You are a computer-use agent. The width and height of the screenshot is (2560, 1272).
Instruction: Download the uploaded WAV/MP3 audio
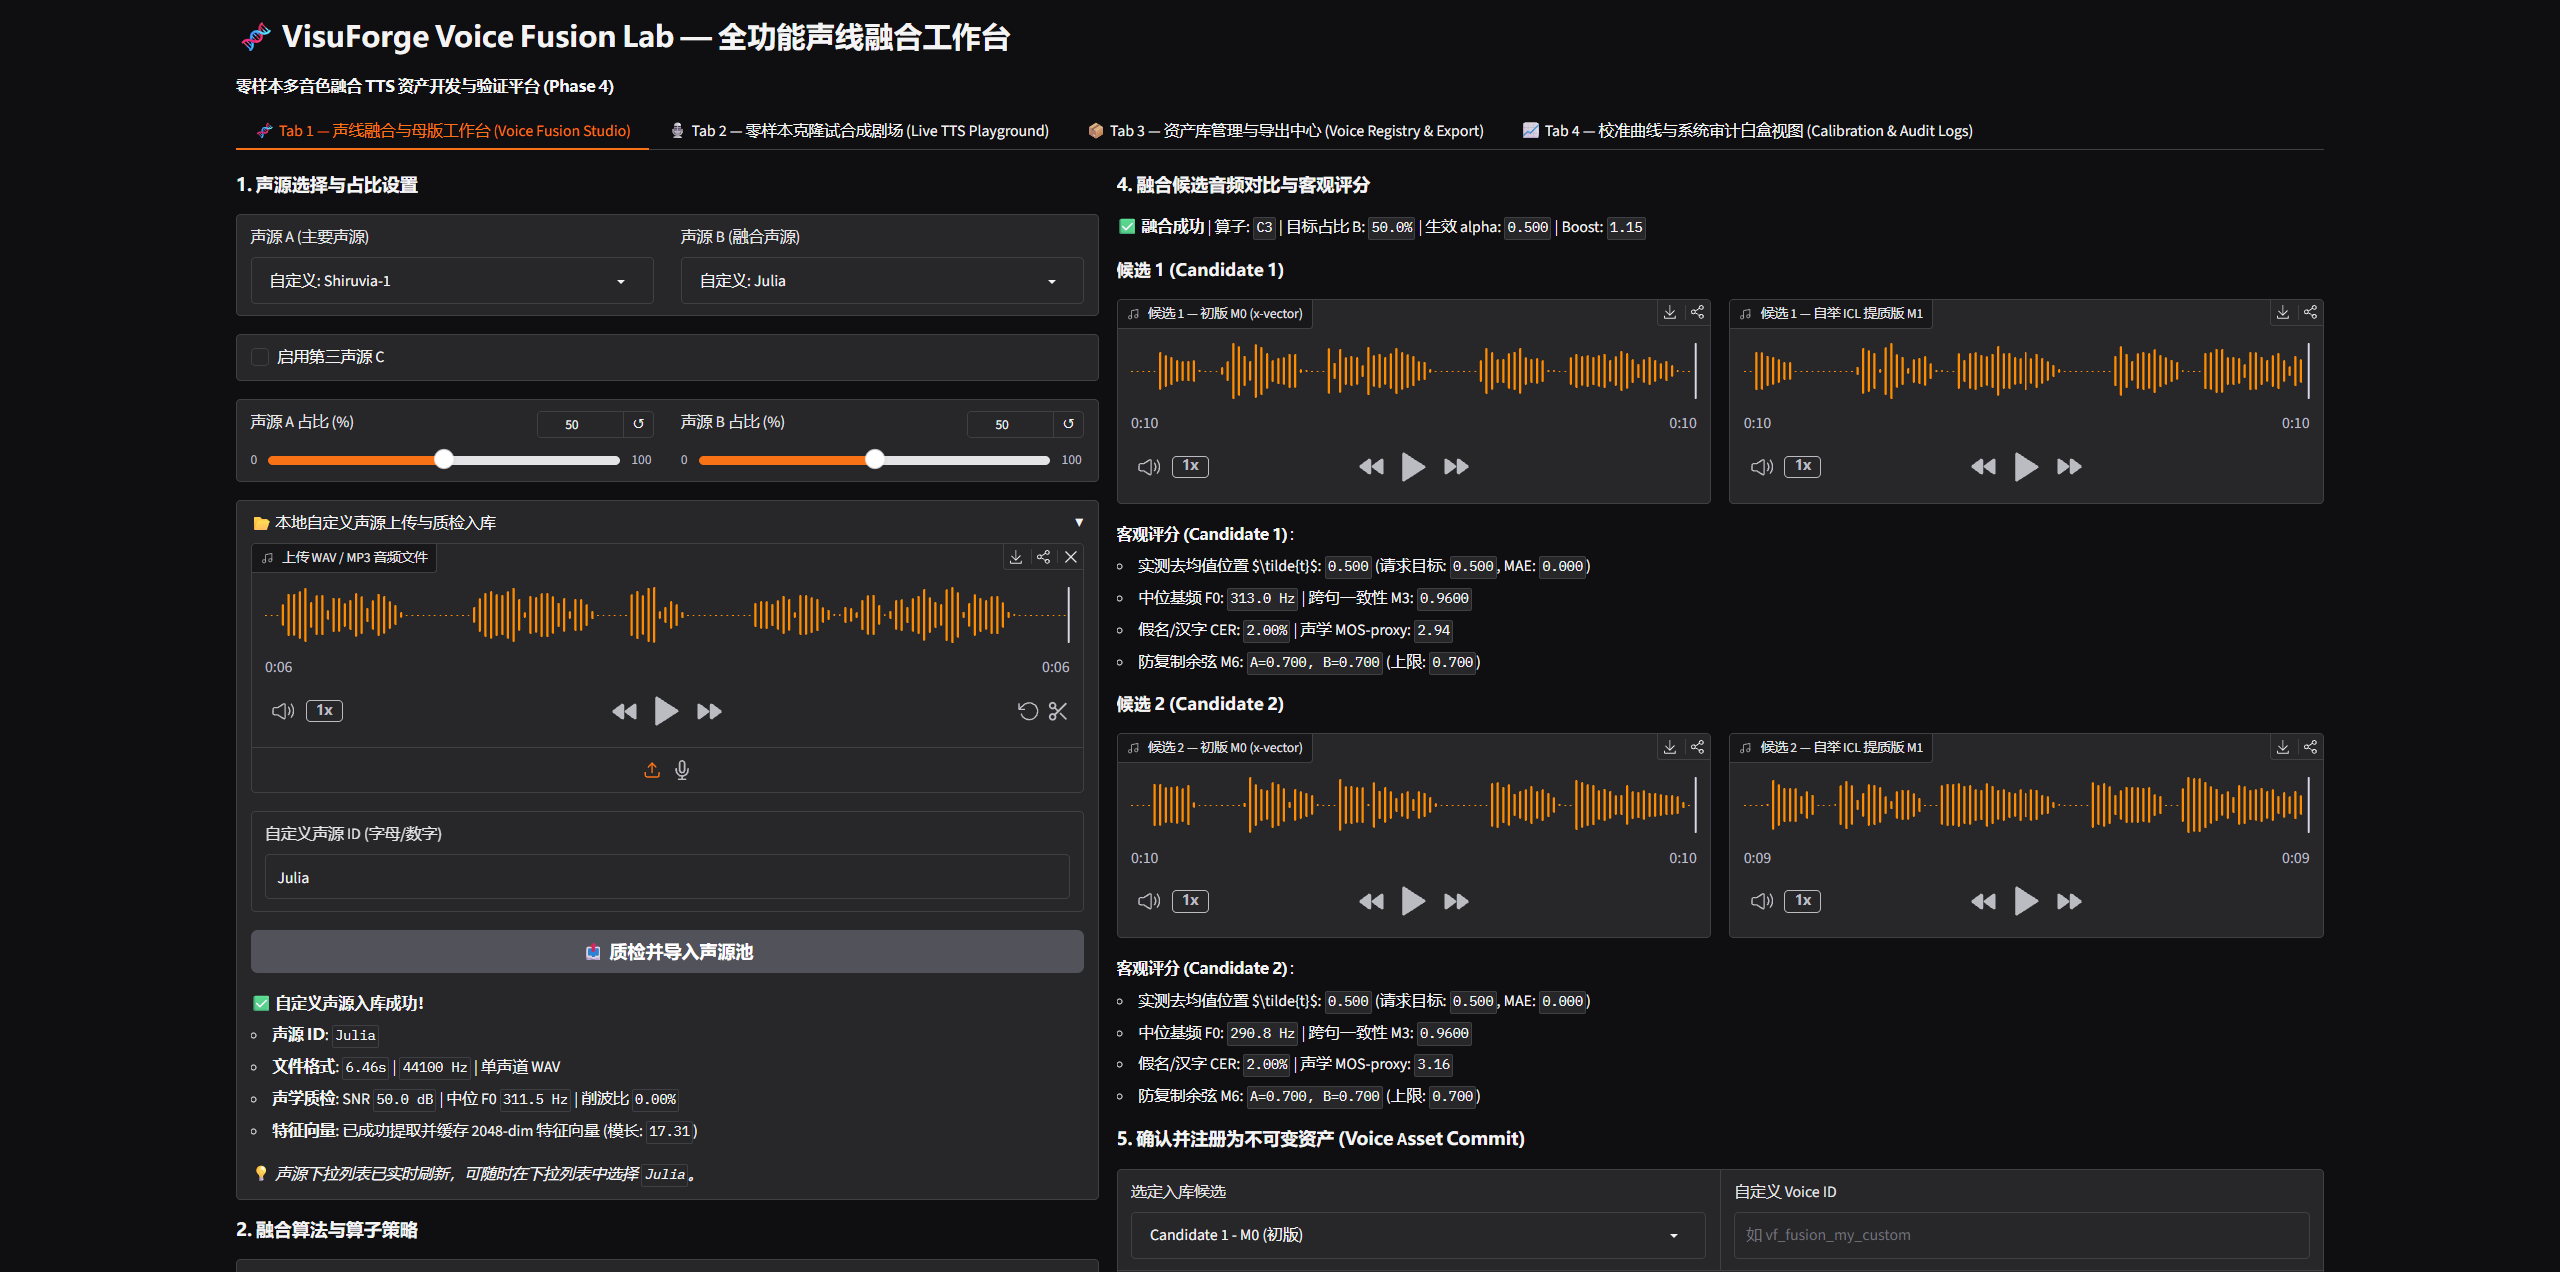pyautogui.click(x=1016, y=557)
